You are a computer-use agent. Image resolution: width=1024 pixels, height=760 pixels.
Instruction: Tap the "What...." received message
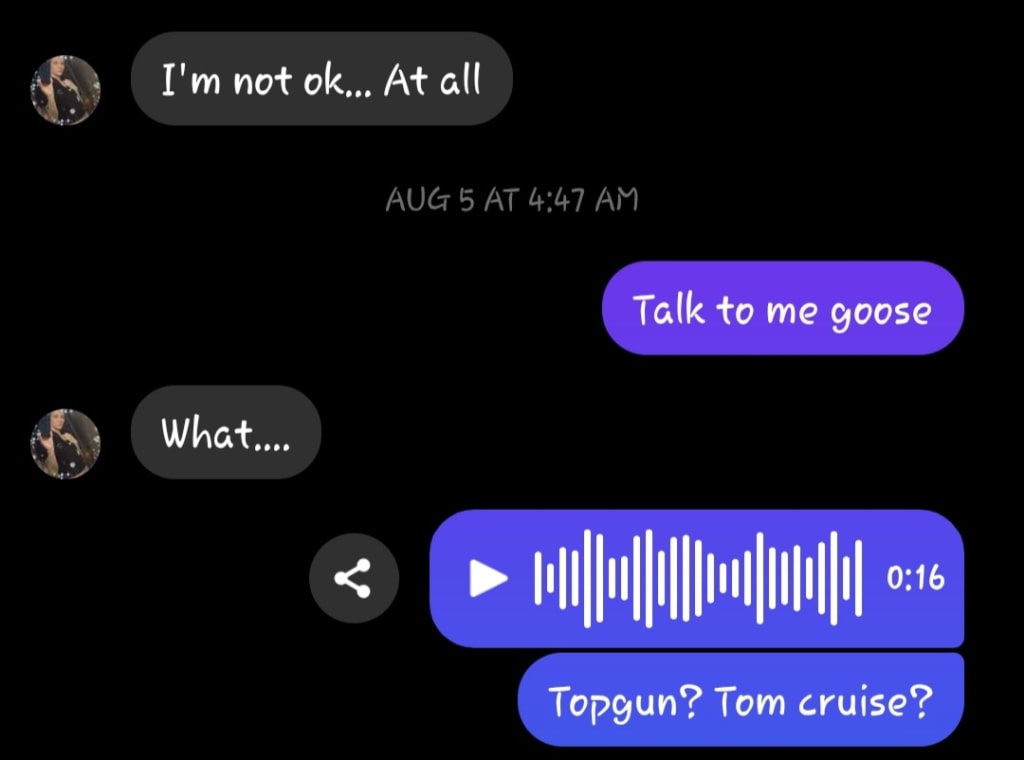point(226,432)
